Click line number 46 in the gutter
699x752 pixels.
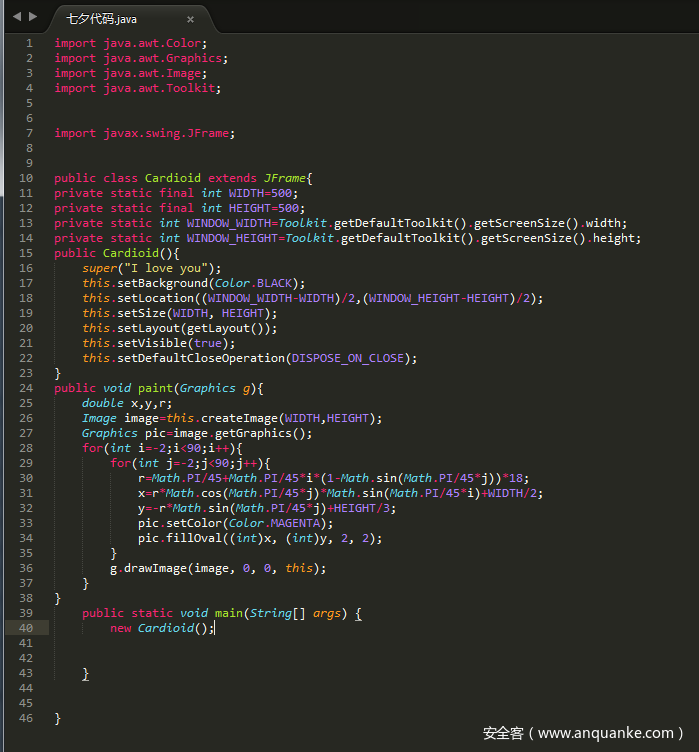[x=26, y=718]
